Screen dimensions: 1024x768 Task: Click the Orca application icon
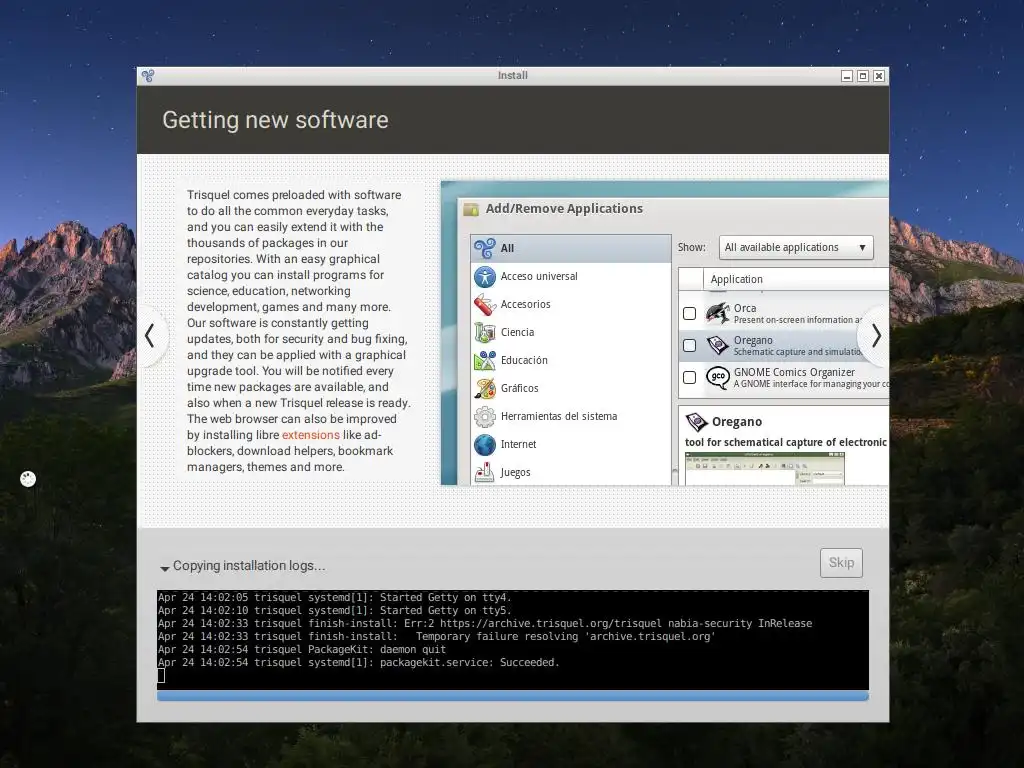pyautogui.click(x=718, y=313)
